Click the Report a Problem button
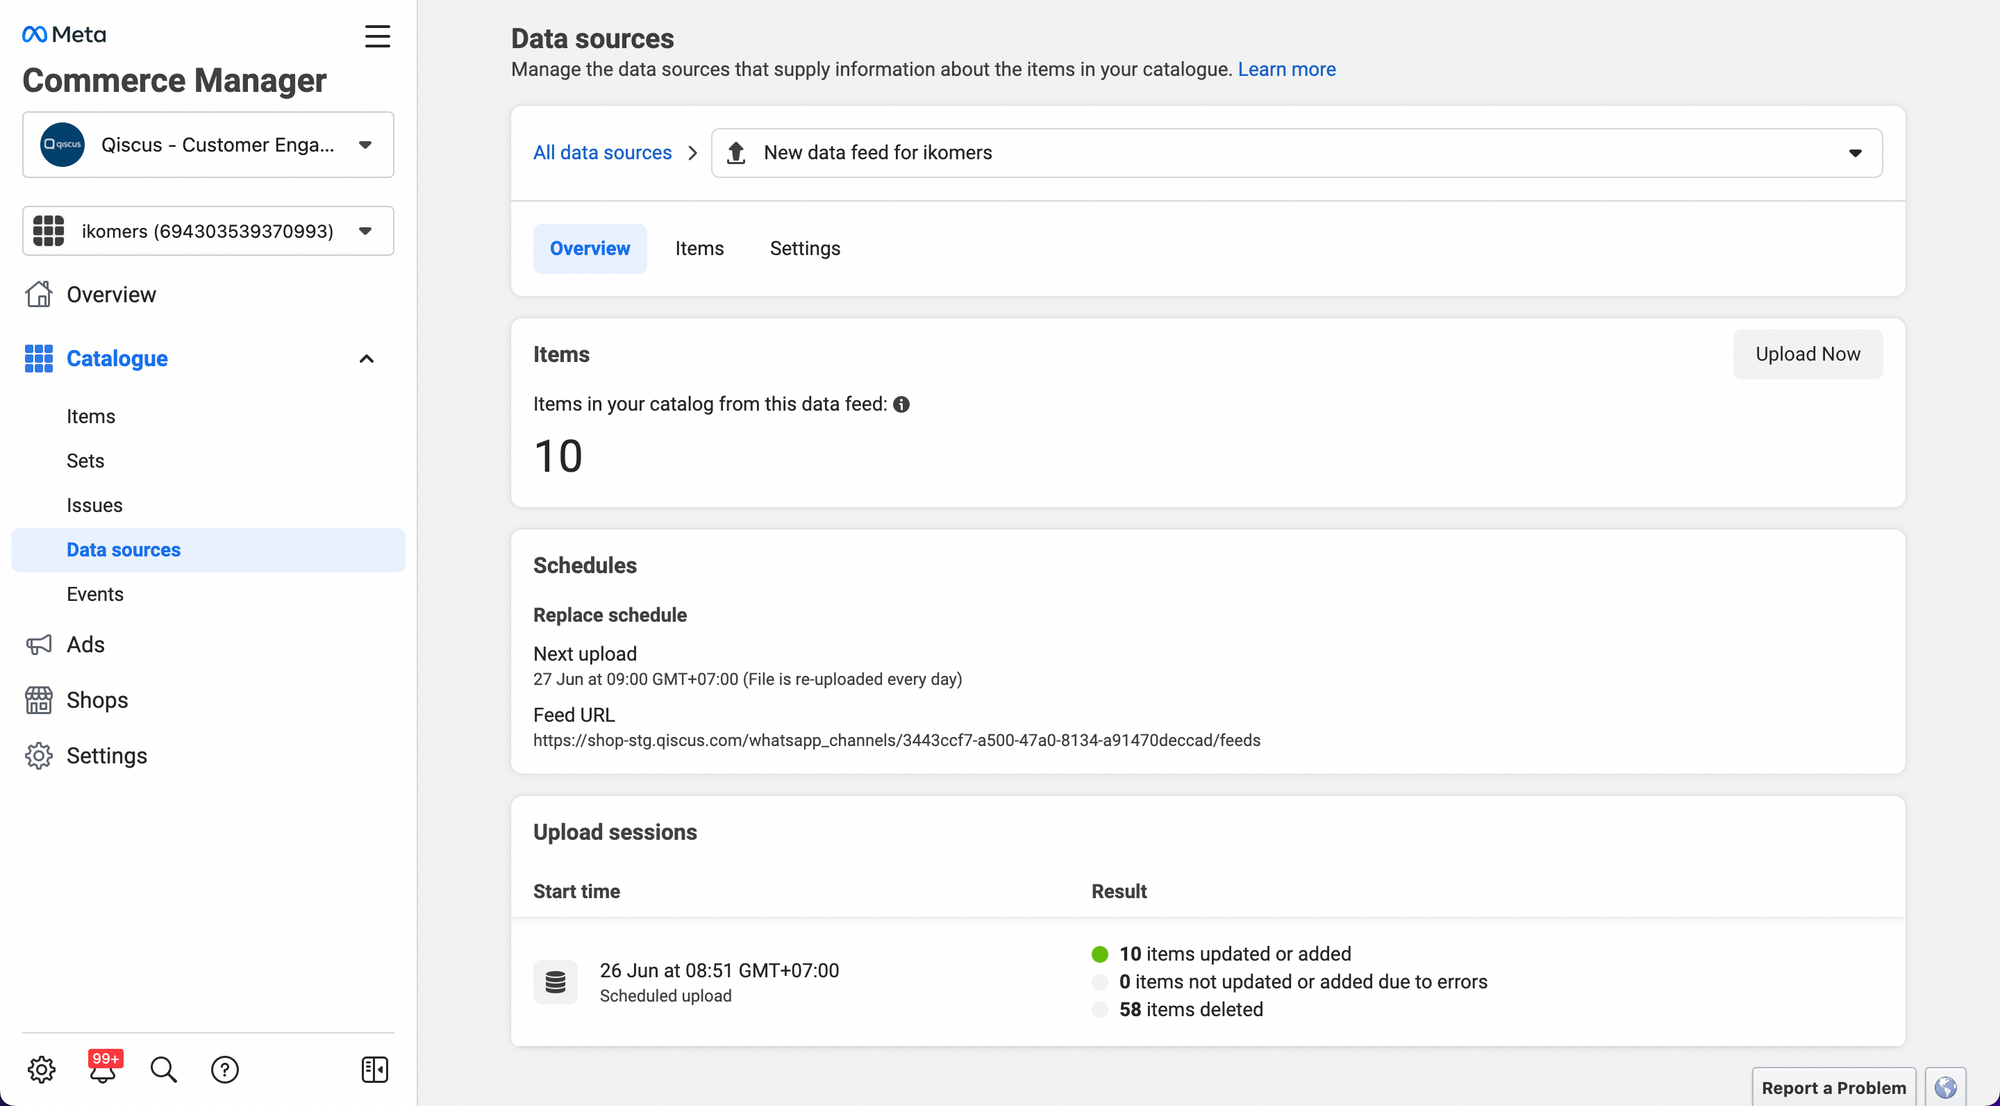Screen dimensions: 2000x1106 pyautogui.click(x=1833, y=1087)
